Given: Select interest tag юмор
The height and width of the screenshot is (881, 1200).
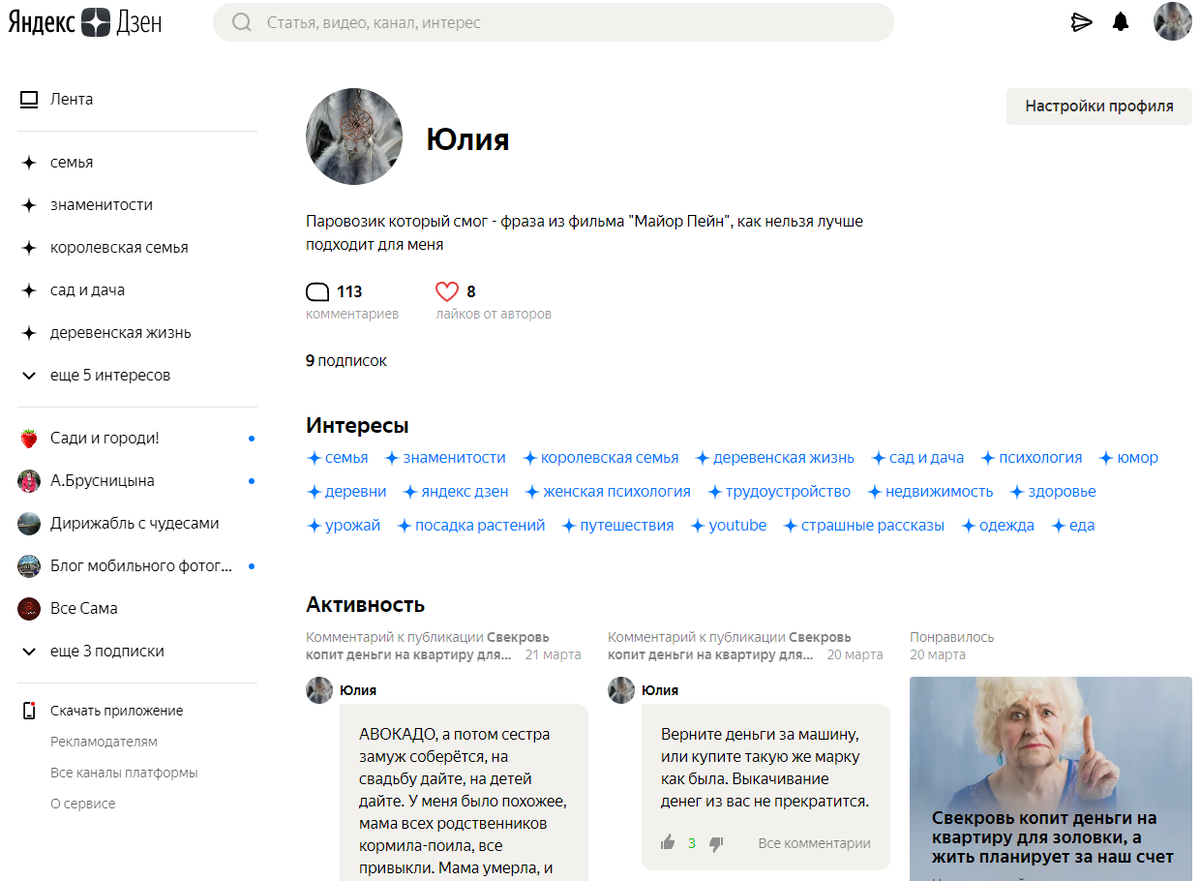Looking at the screenshot, I should coord(1128,458).
